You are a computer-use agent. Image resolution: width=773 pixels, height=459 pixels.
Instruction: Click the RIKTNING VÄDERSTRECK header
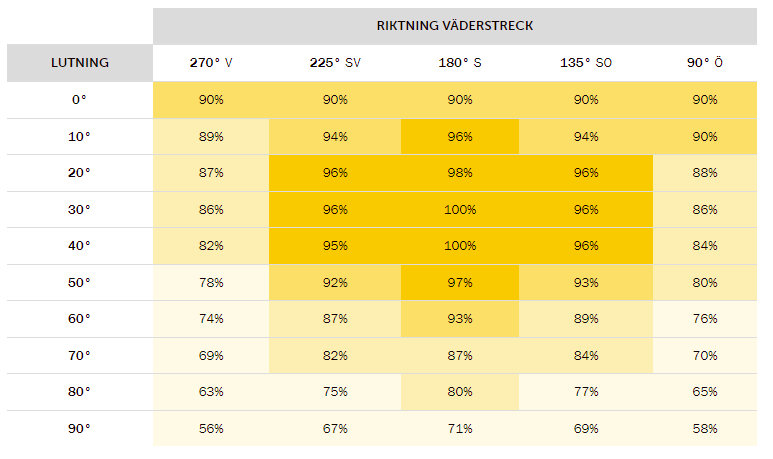click(x=455, y=26)
